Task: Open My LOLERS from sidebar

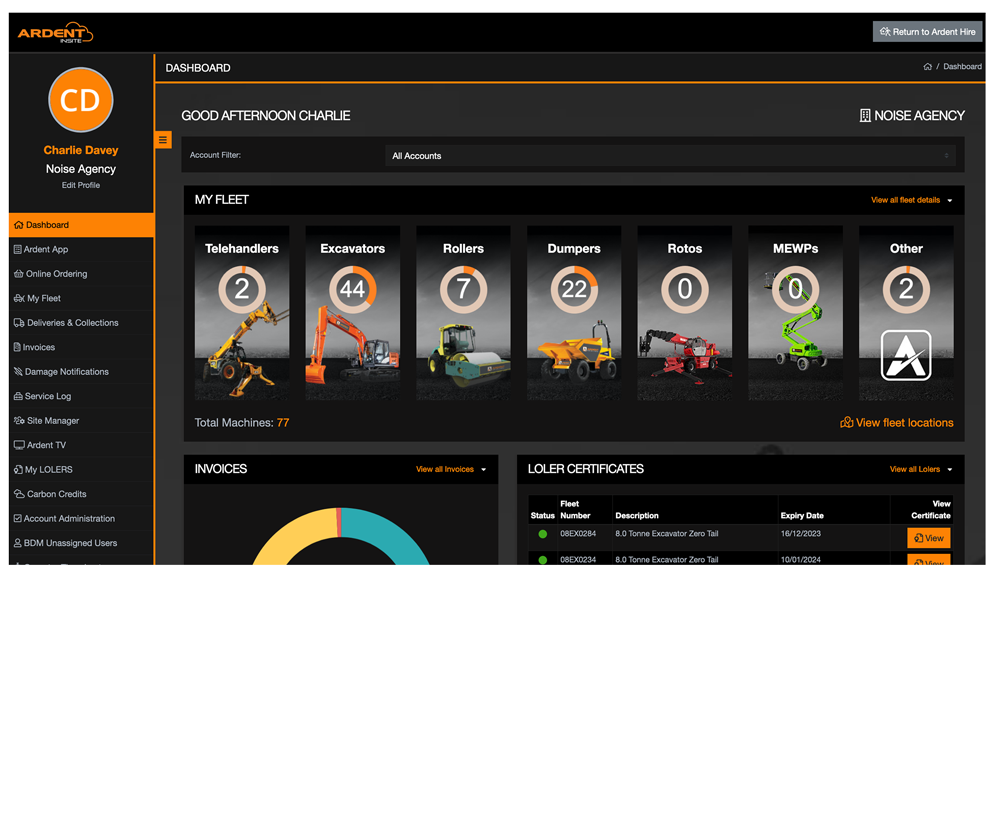Action: click(82, 469)
